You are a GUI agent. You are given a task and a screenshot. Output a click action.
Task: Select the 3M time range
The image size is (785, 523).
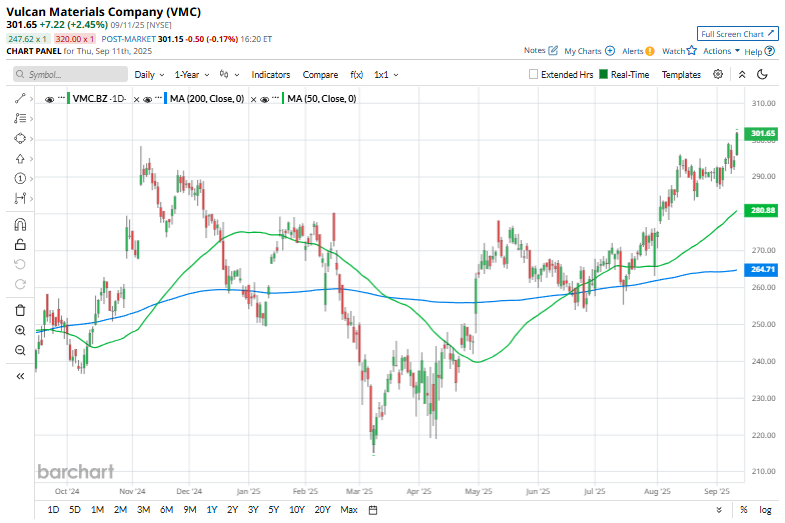click(144, 510)
